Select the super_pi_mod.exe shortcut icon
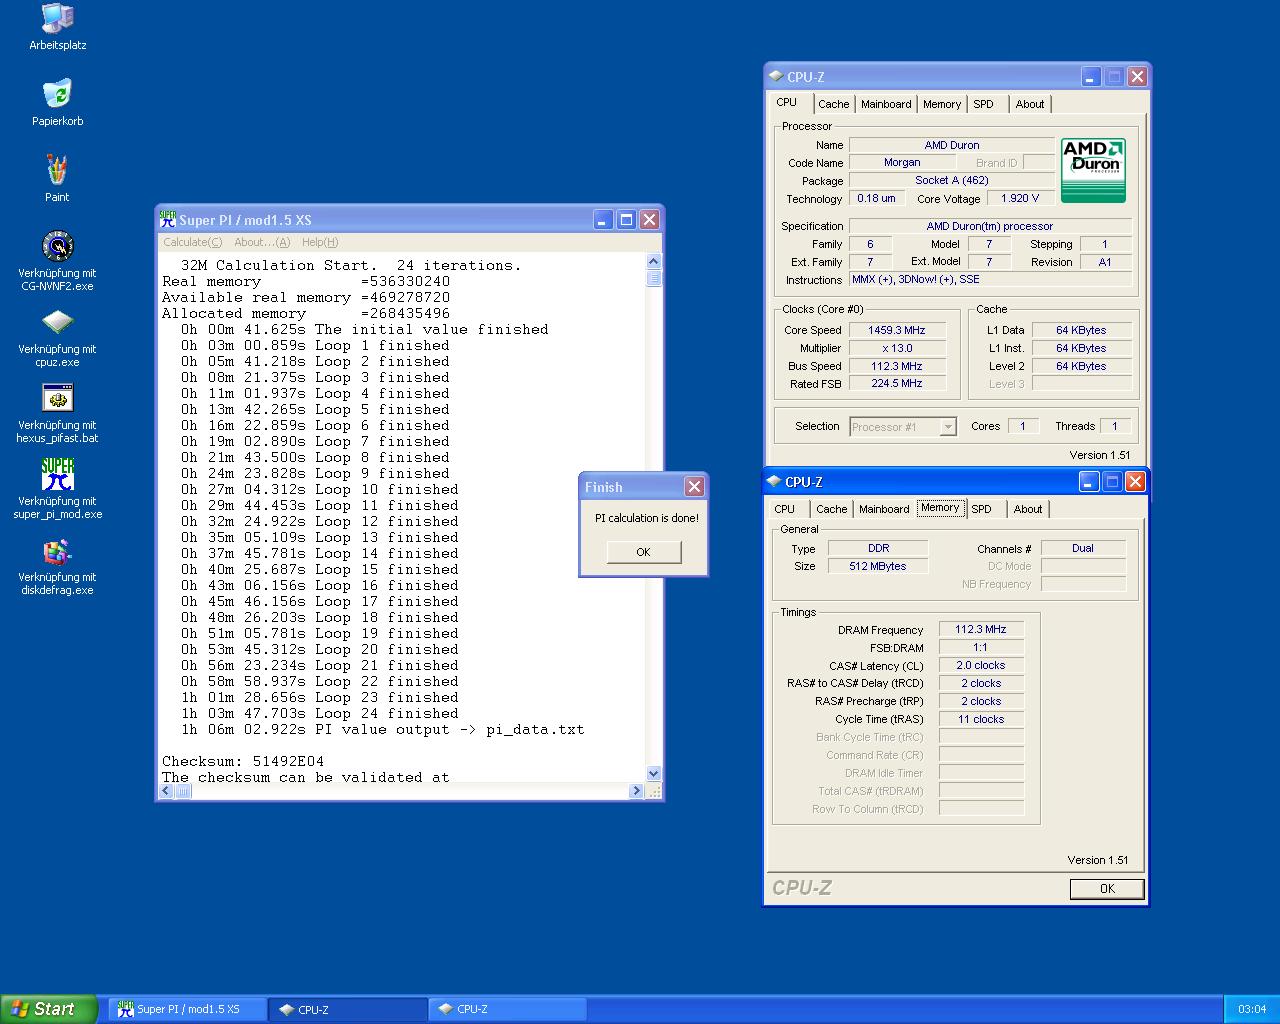This screenshot has height=1024, width=1280. point(57,474)
